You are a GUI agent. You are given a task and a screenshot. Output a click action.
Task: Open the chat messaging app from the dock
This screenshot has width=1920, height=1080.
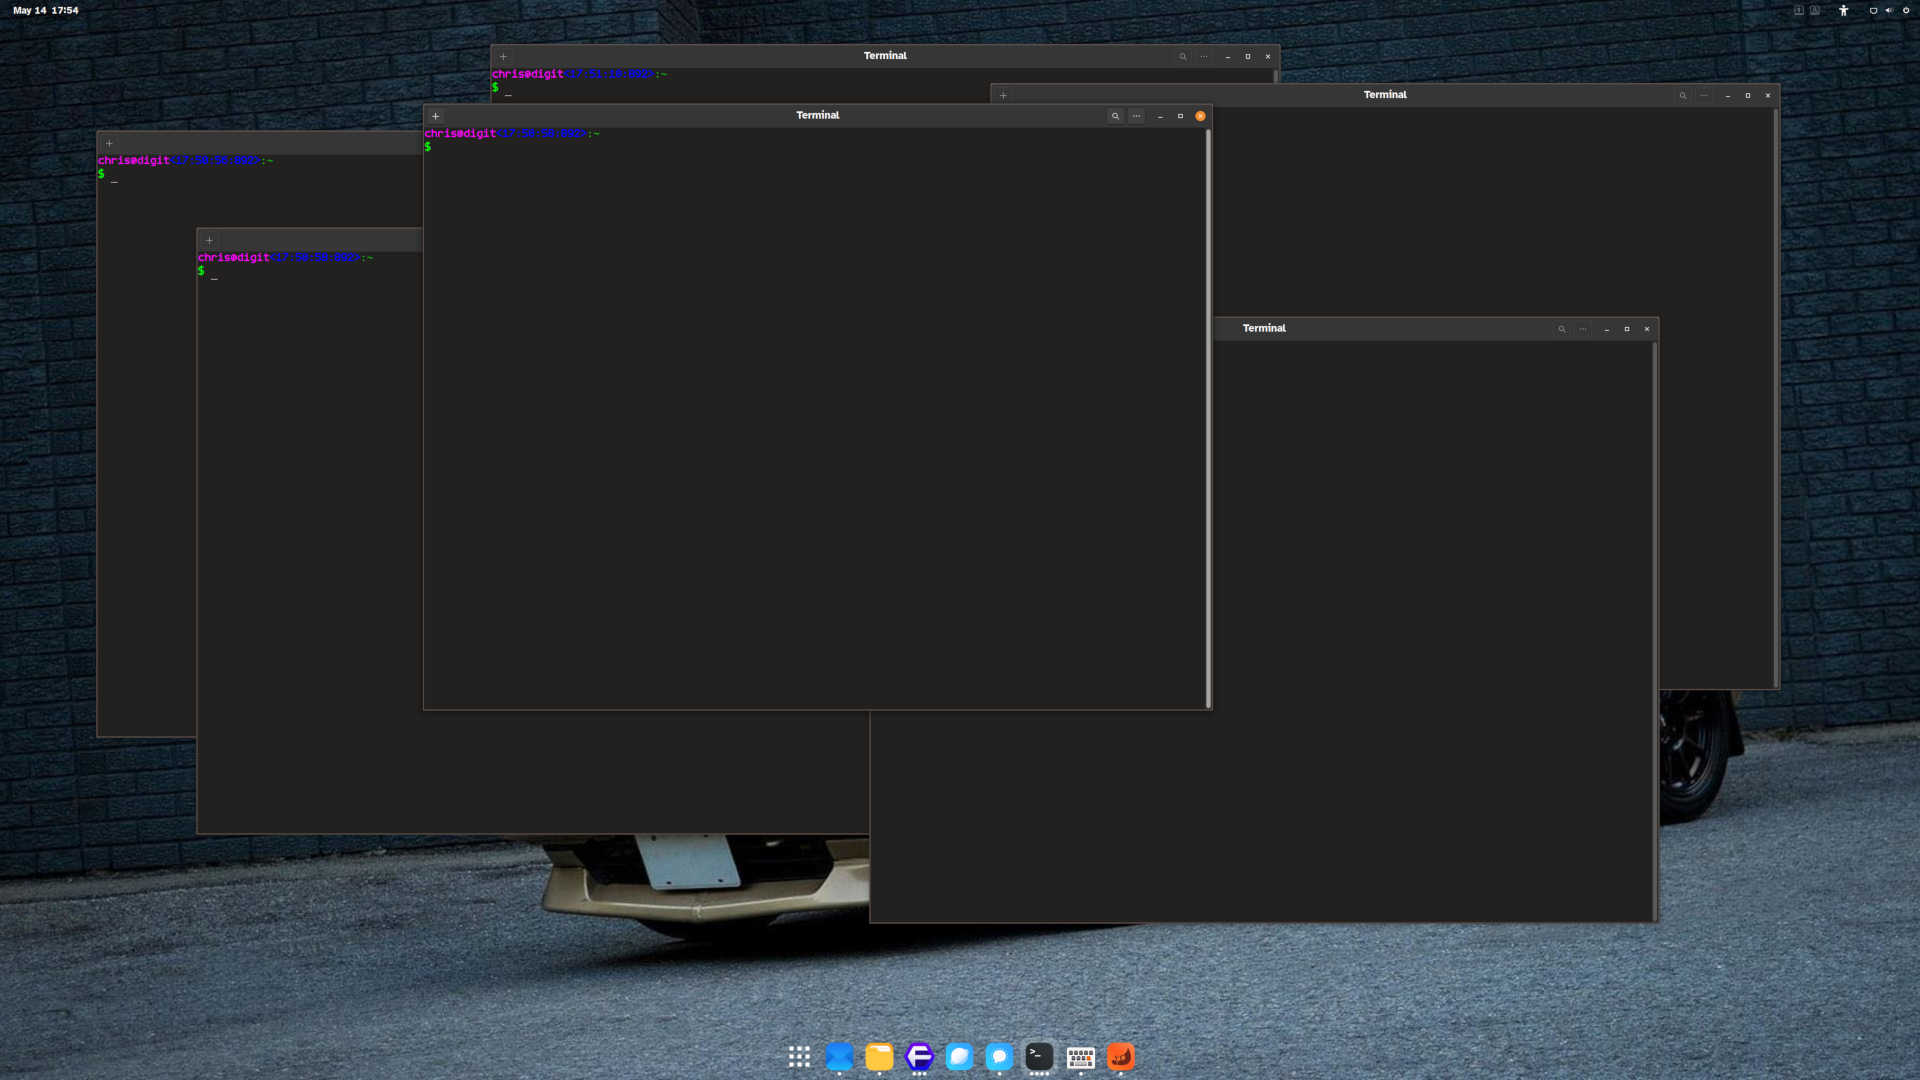pyautogui.click(x=999, y=1057)
